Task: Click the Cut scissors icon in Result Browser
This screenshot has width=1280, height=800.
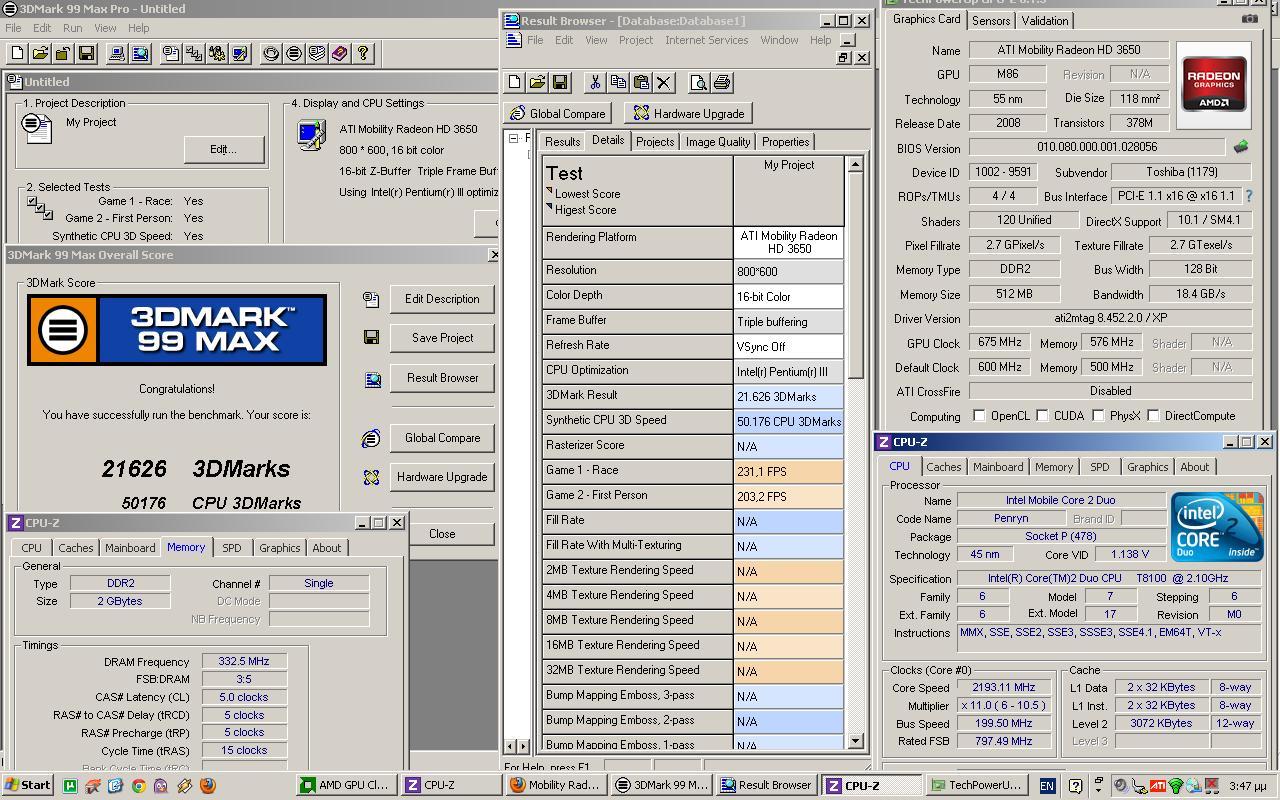Action: [x=595, y=82]
